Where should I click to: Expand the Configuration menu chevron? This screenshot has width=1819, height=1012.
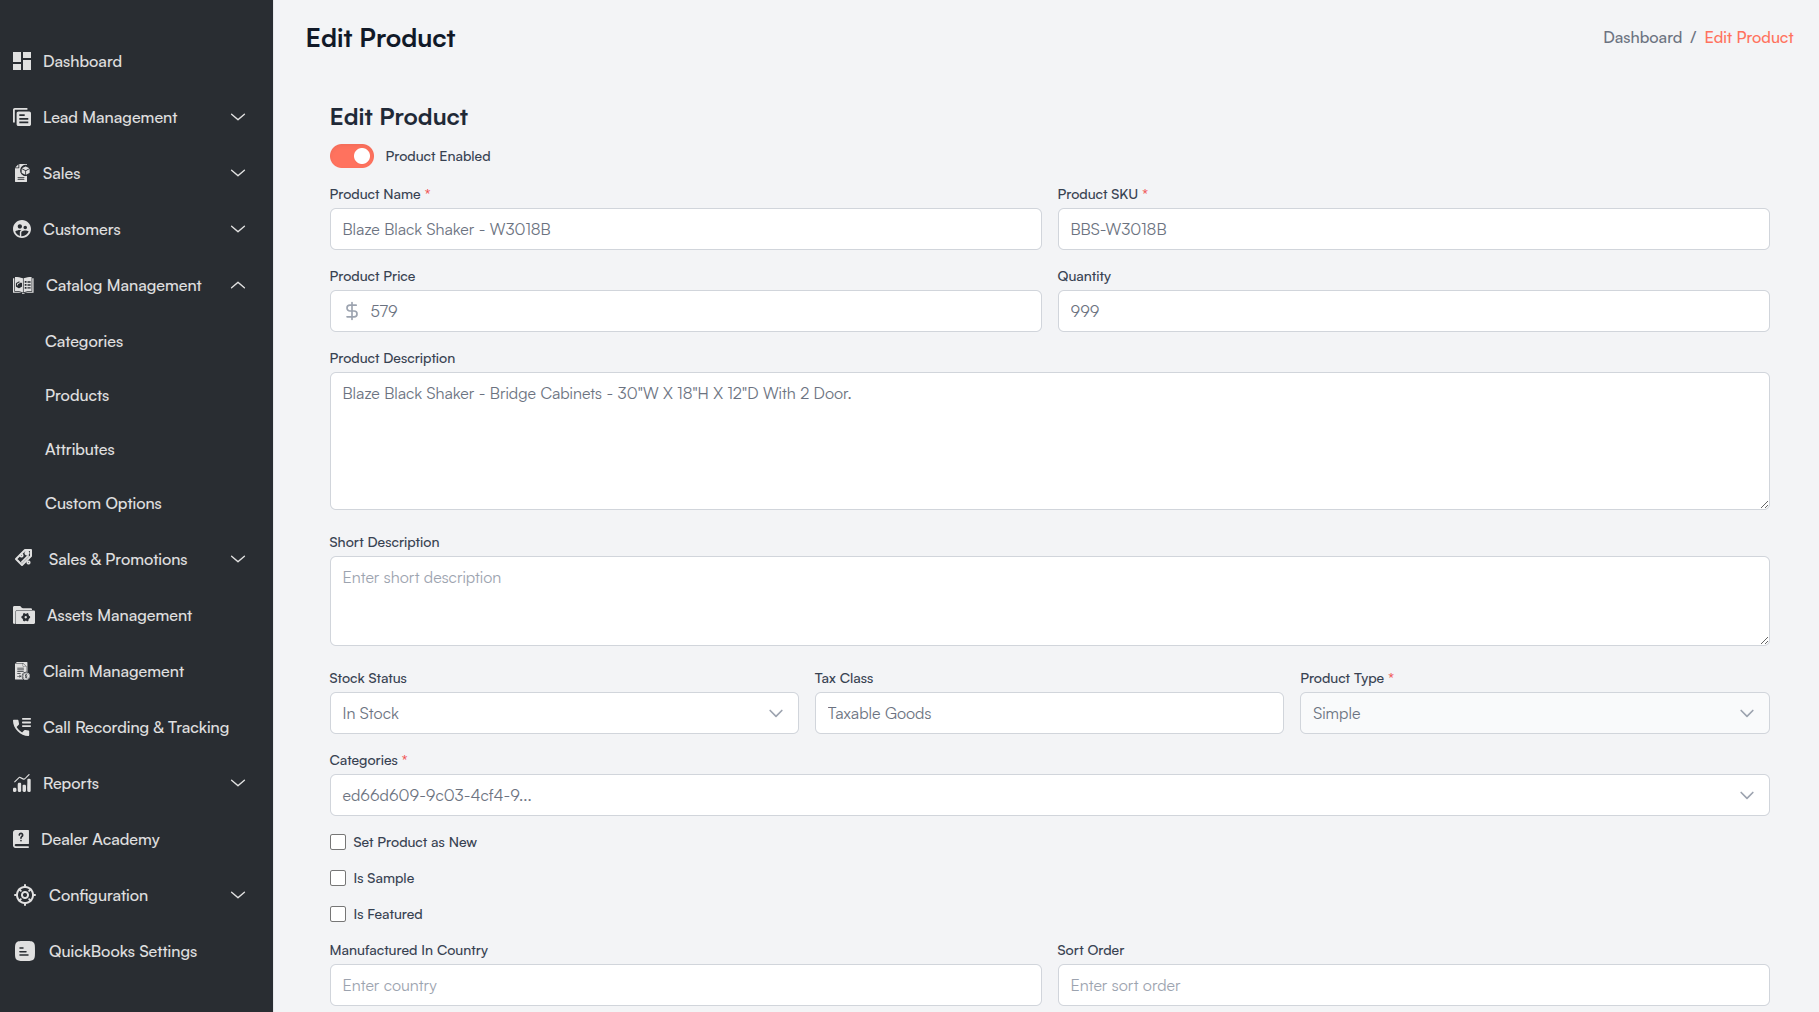pyautogui.click(x=238, y=895)
